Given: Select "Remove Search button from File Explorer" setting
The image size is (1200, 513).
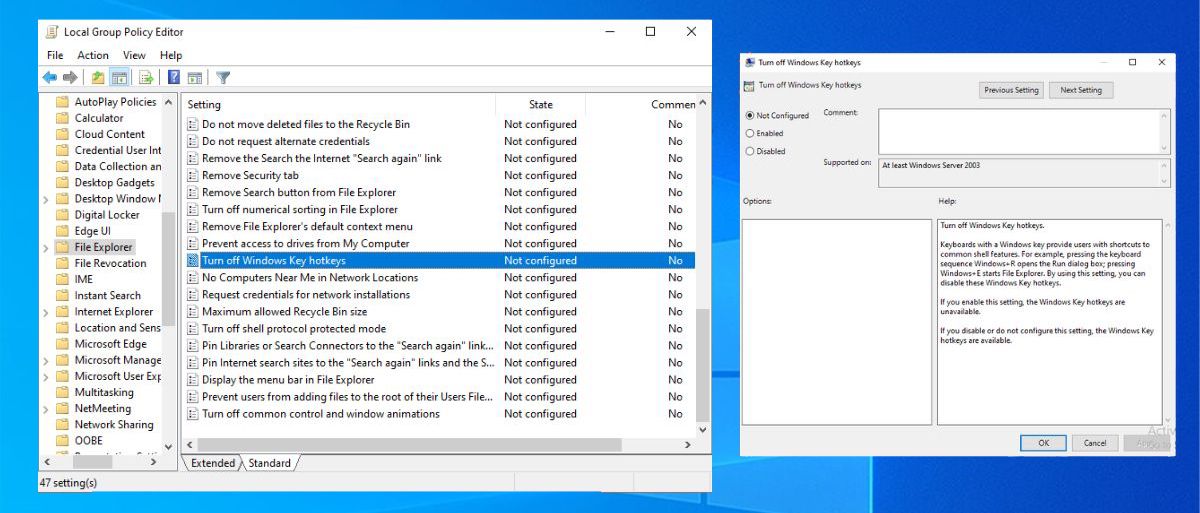Looking at the screenshot, I should [299, 192].
